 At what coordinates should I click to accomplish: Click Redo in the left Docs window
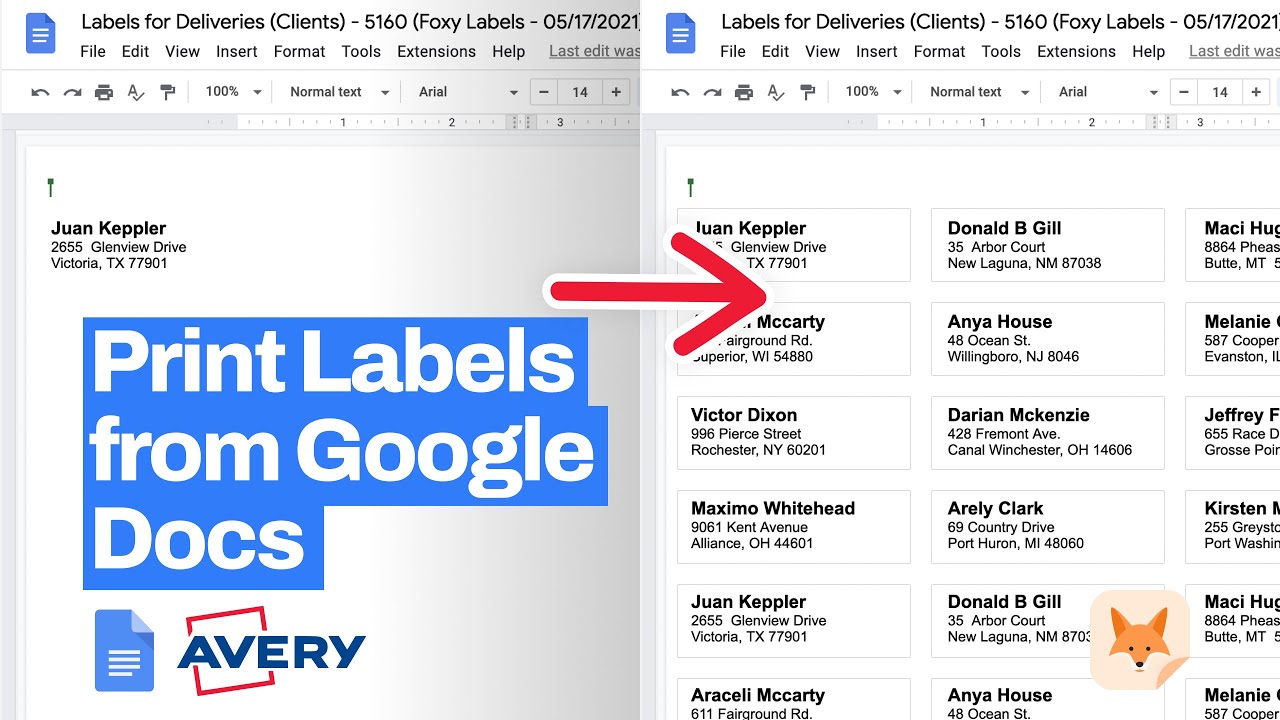tap(72, 92)
